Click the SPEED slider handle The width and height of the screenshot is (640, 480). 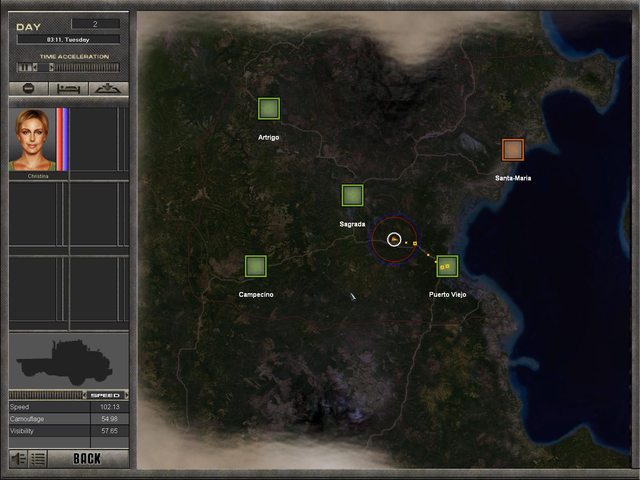tap(105, 395)
